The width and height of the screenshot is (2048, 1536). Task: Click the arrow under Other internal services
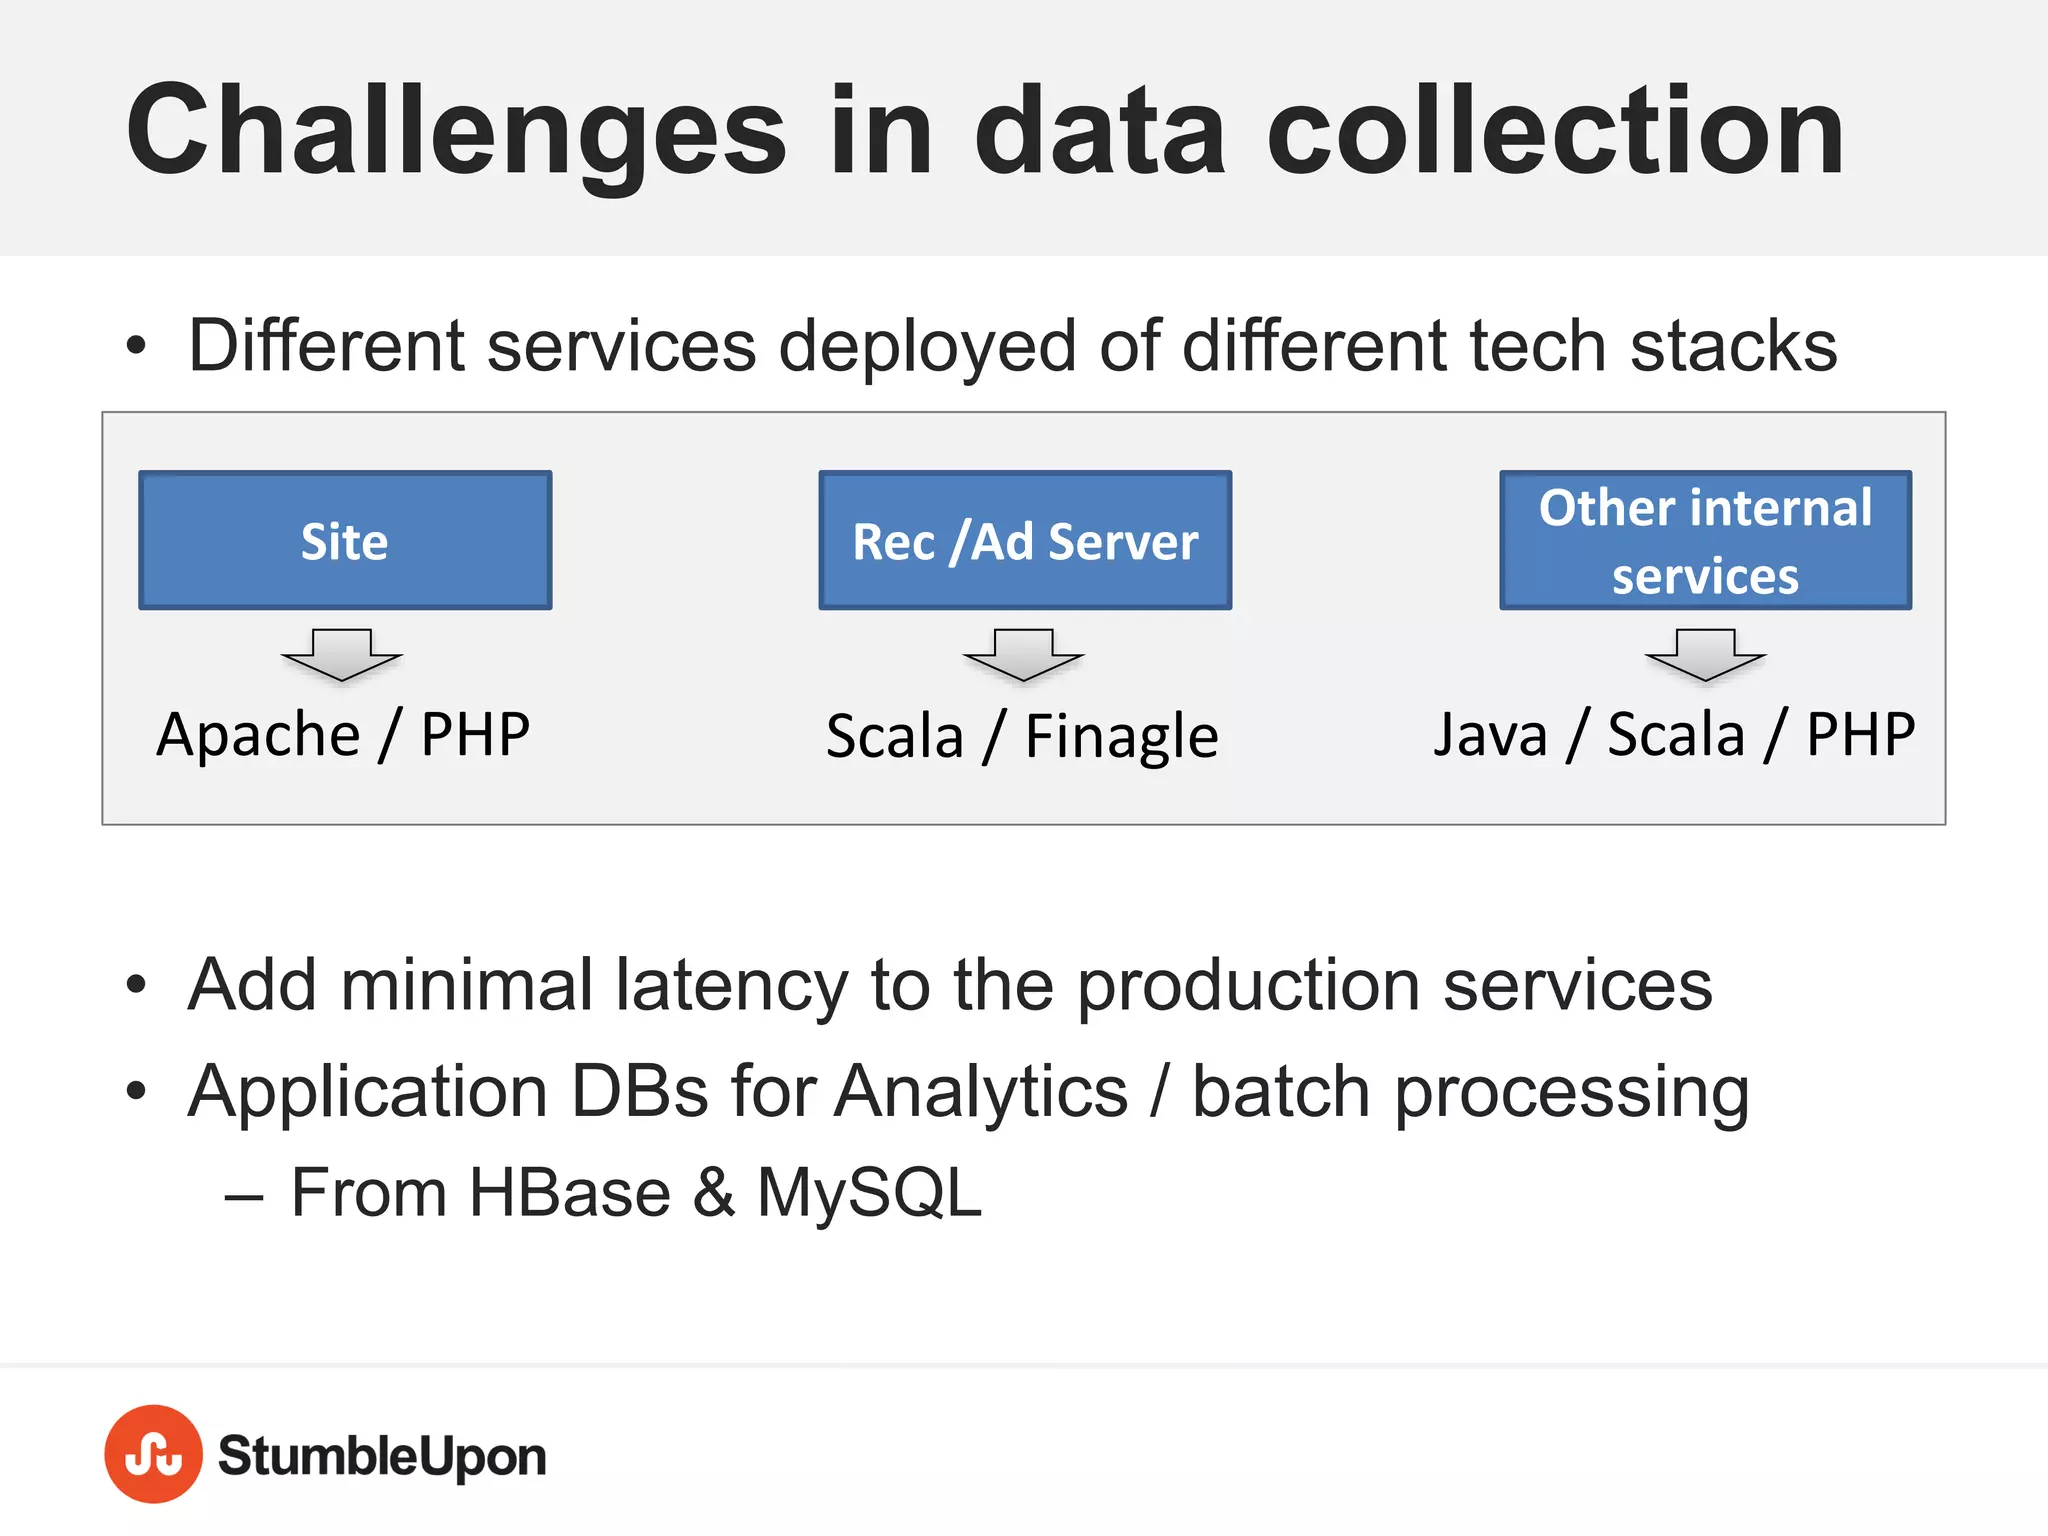[x=1705, y=656]
